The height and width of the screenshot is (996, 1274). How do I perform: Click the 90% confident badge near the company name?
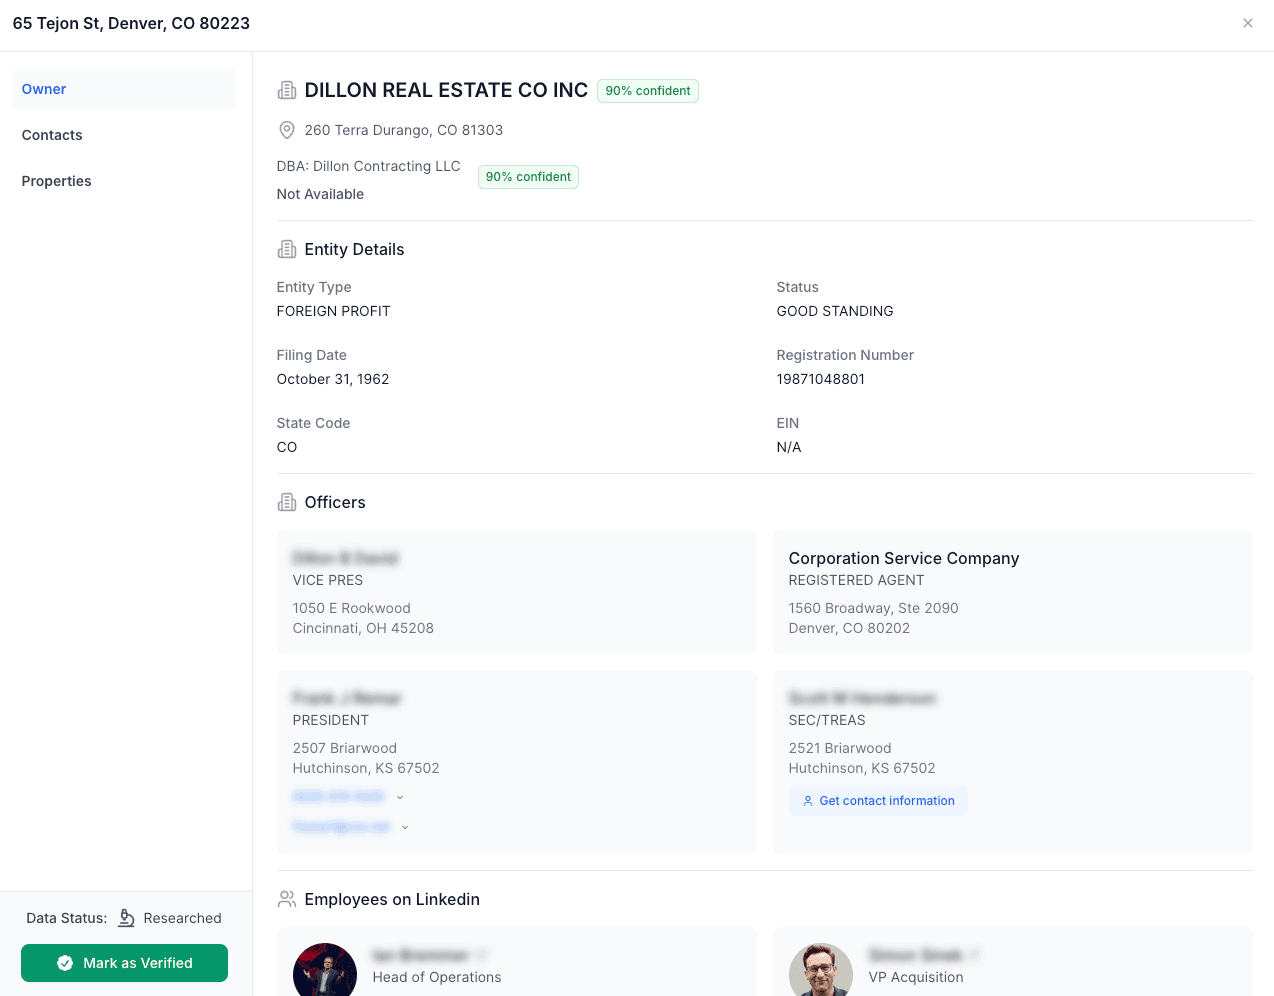pyautogui.click(x=648, y=91)
